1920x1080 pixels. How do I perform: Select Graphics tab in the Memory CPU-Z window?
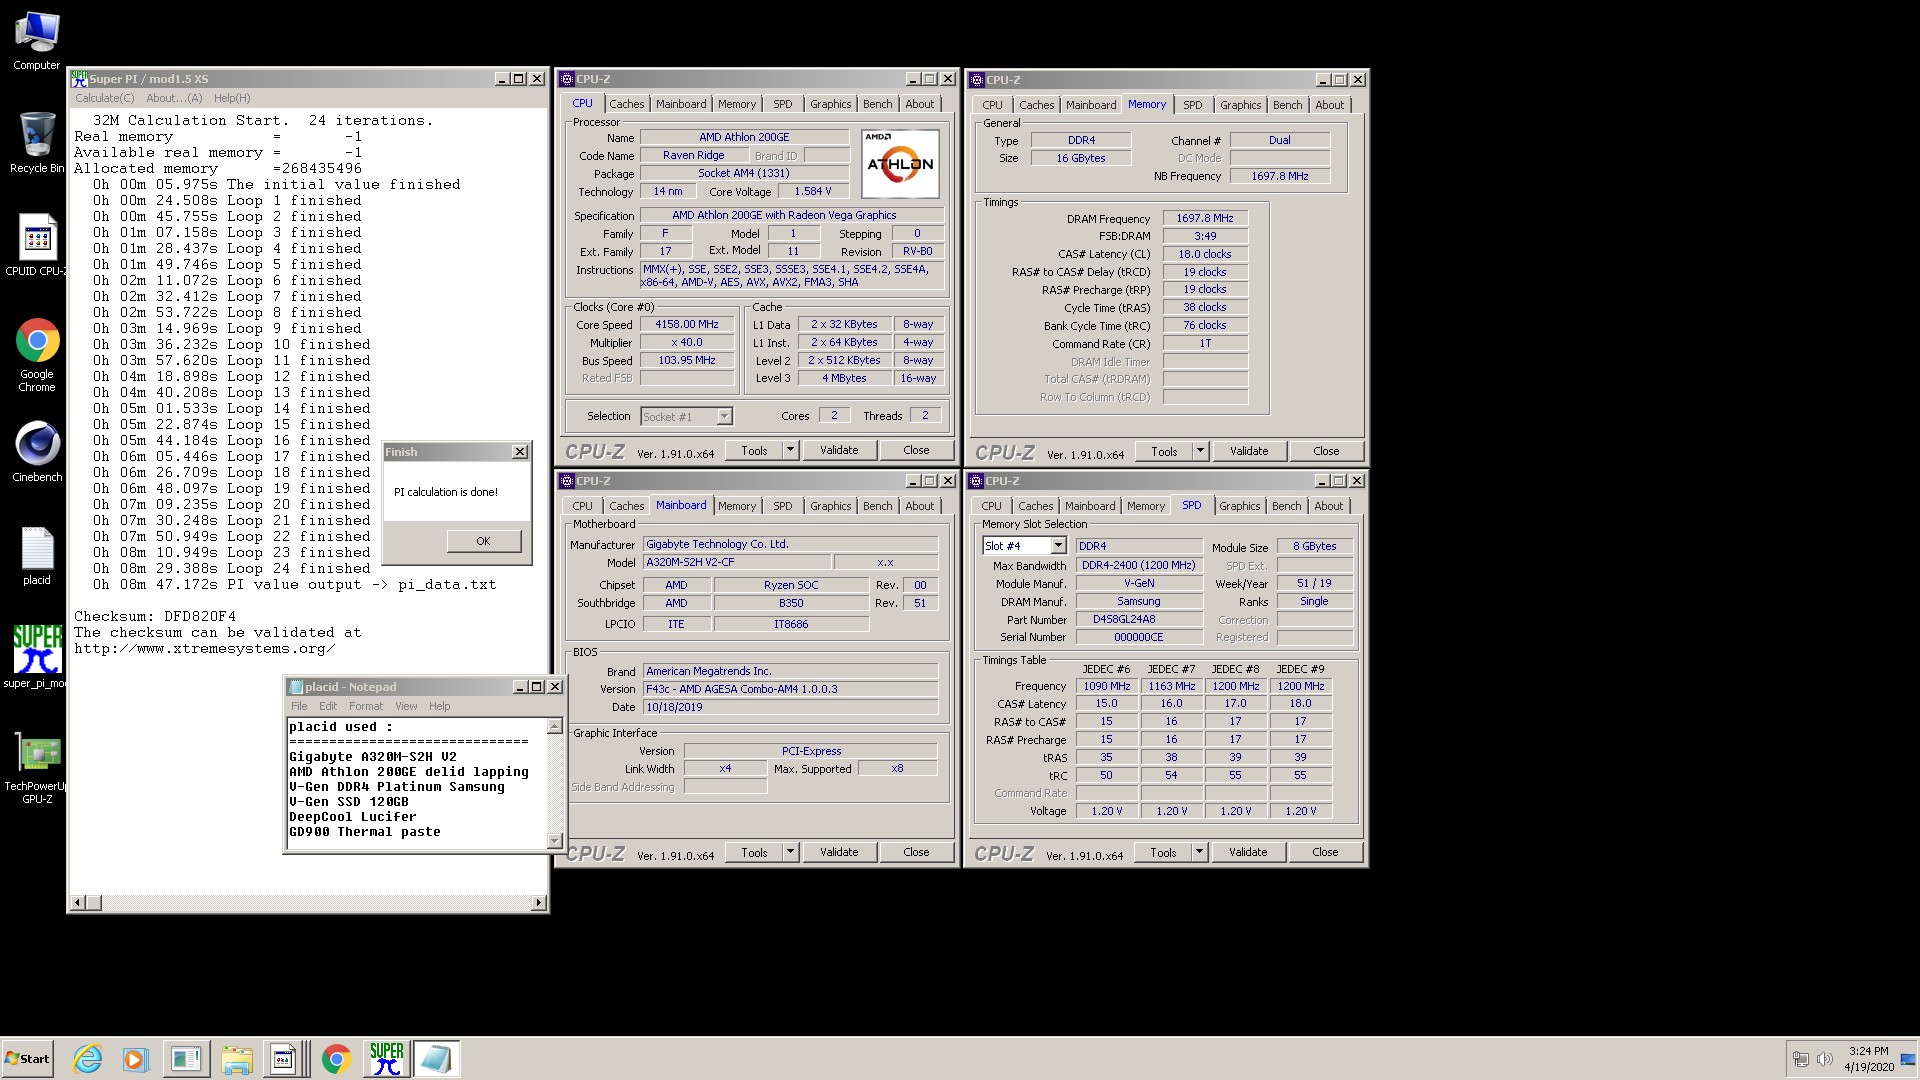(1241, 105)
